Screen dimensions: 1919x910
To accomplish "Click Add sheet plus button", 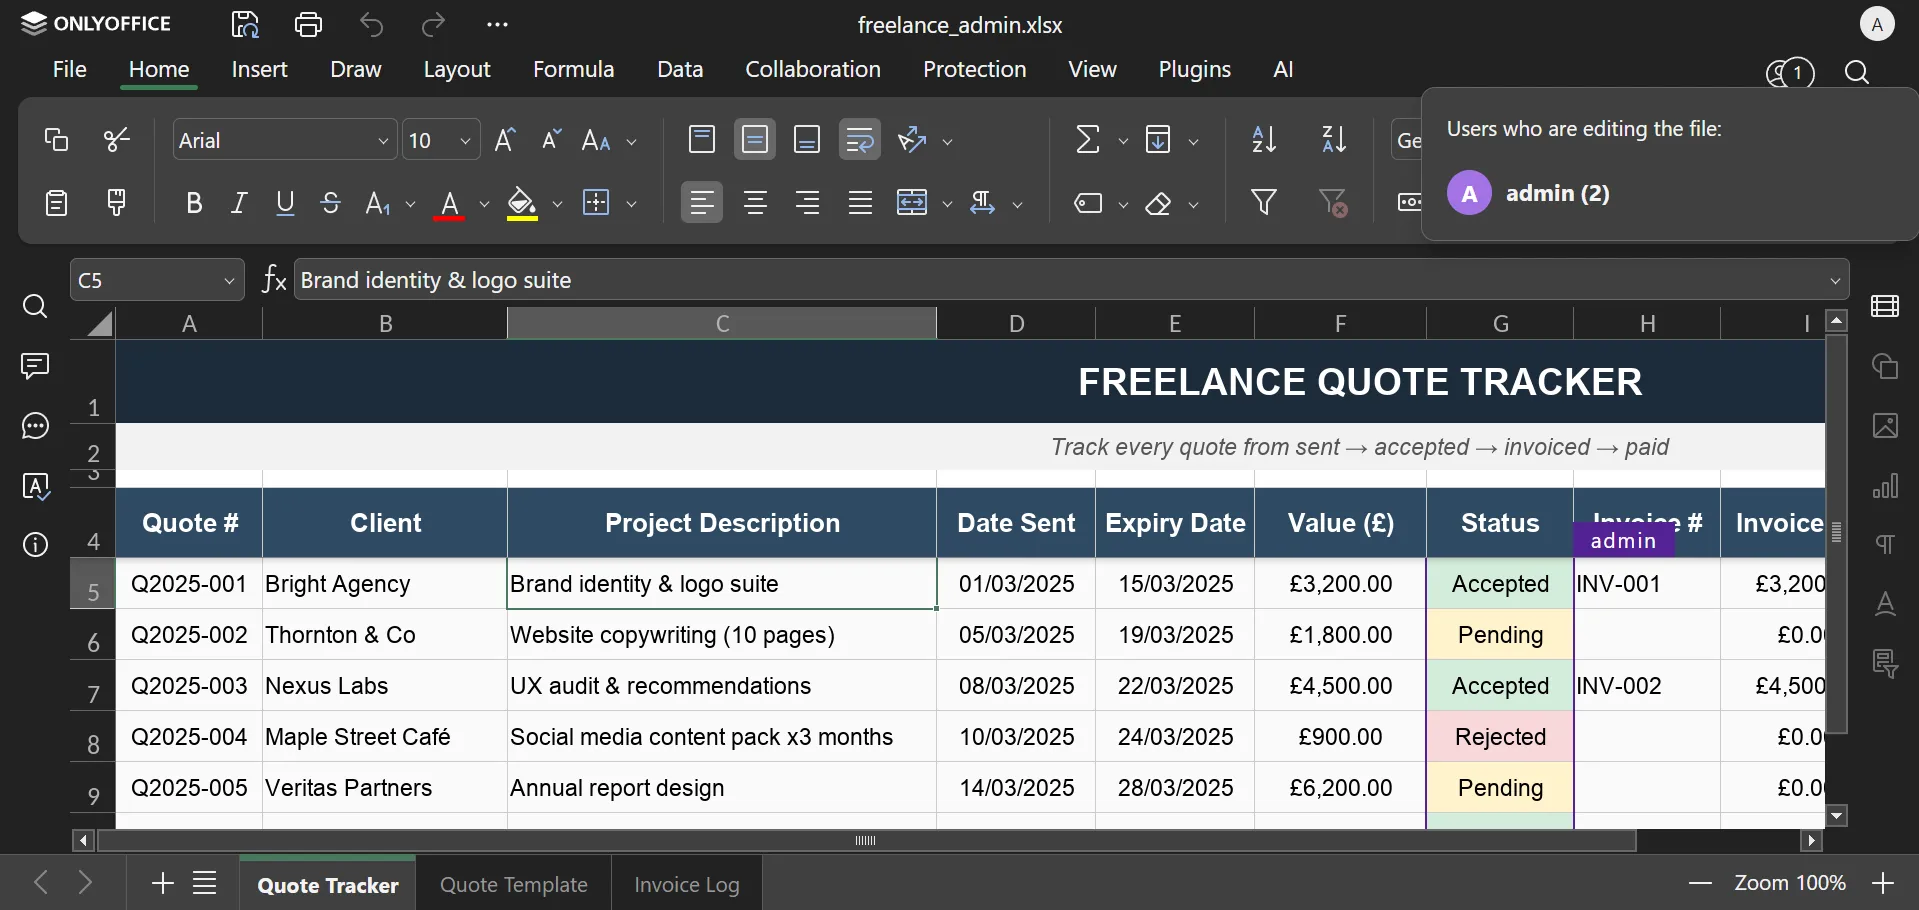I will click(x=161, y=884).
